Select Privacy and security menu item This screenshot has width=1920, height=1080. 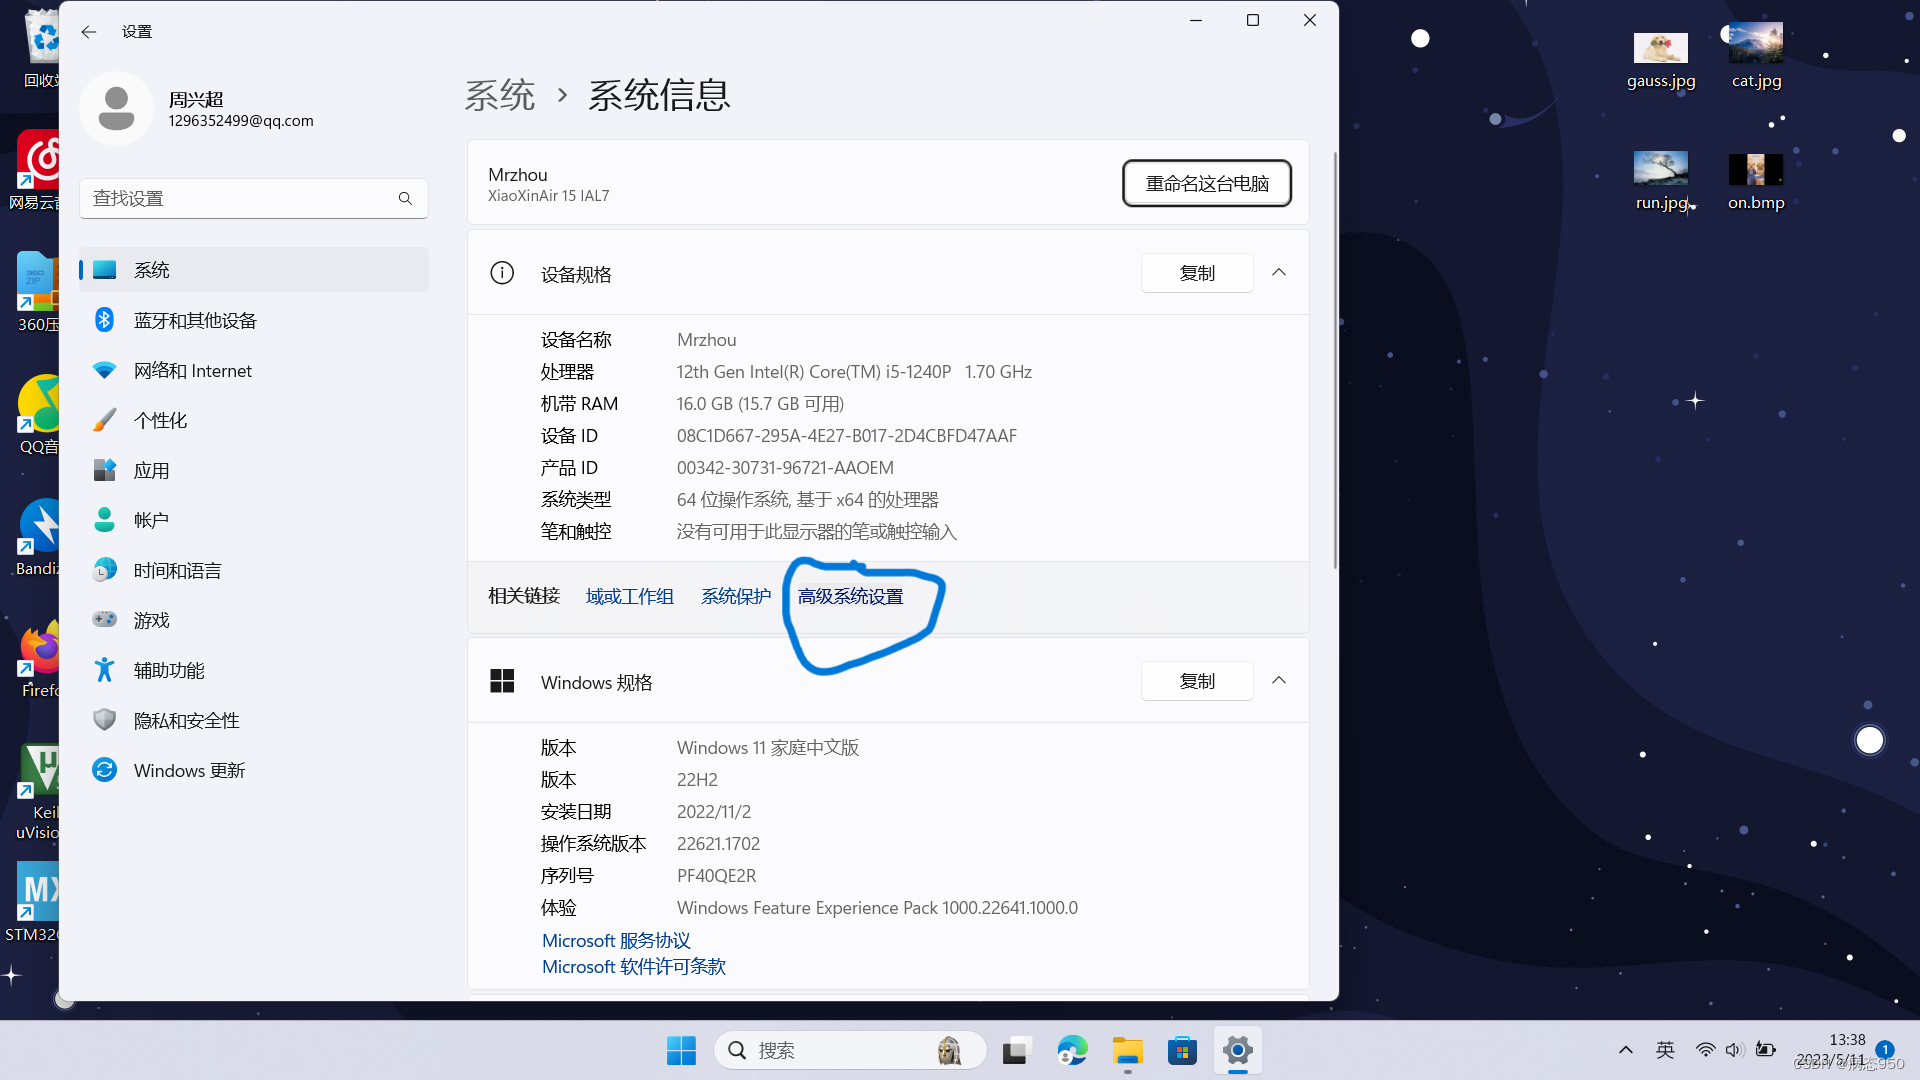click(186, 721)
